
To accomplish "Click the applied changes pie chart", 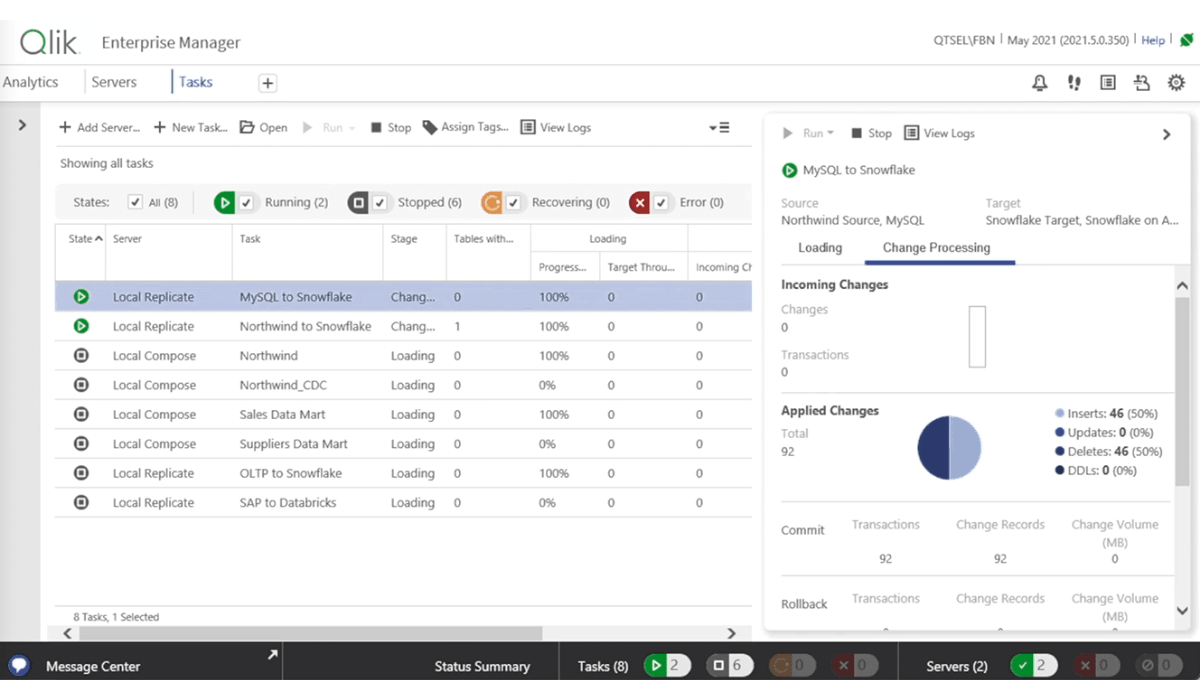I will click(949, 448).
